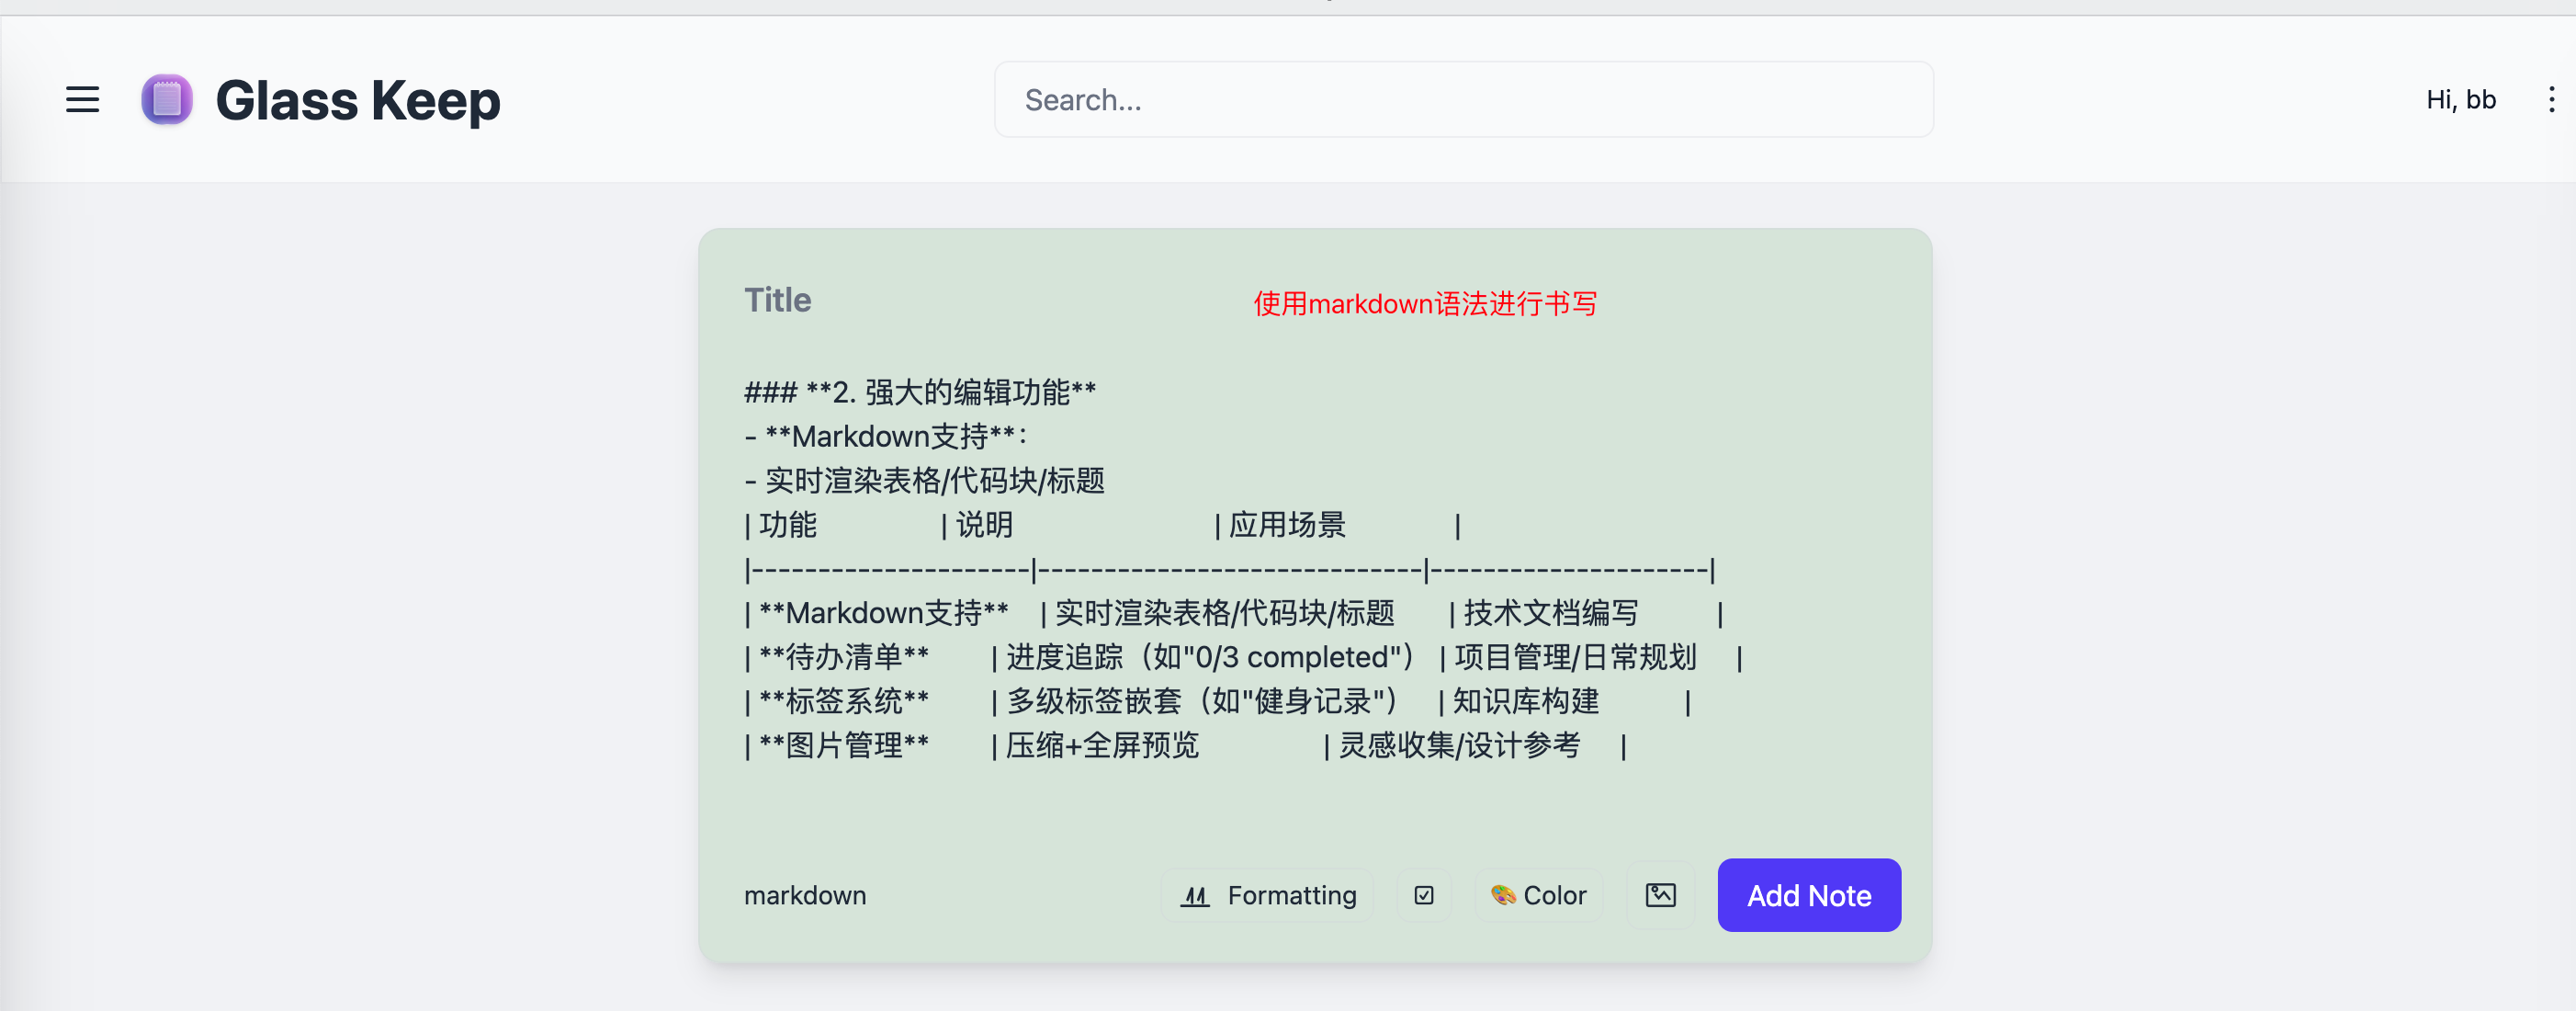Screen dimensions: 2576x1011
Task: Open the hamburger sidebar menu
Action: [82, 99]
